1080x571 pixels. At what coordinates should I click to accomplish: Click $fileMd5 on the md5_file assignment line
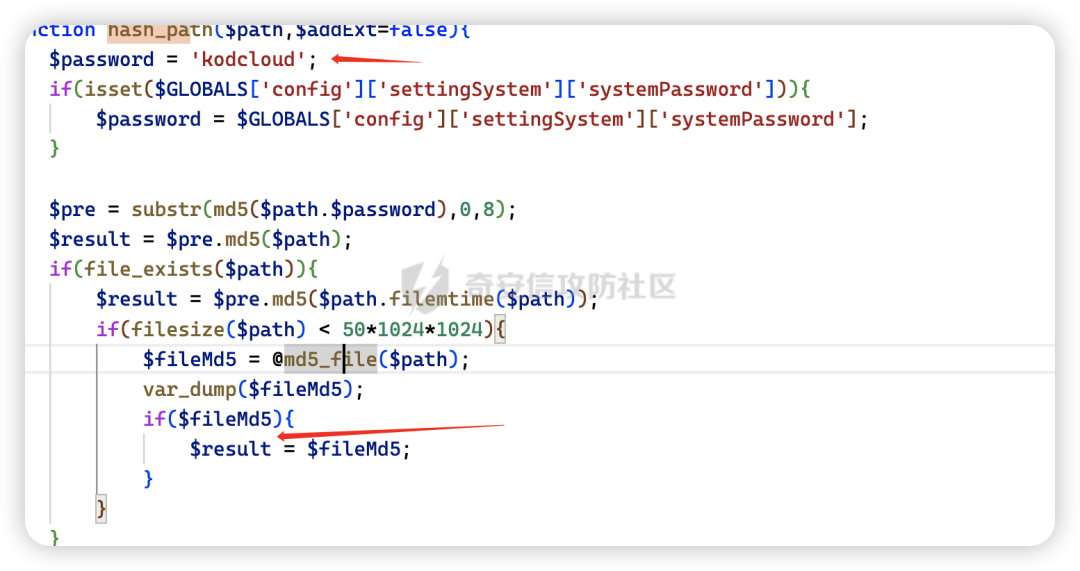pyautogui.click(x=189, y=360)
